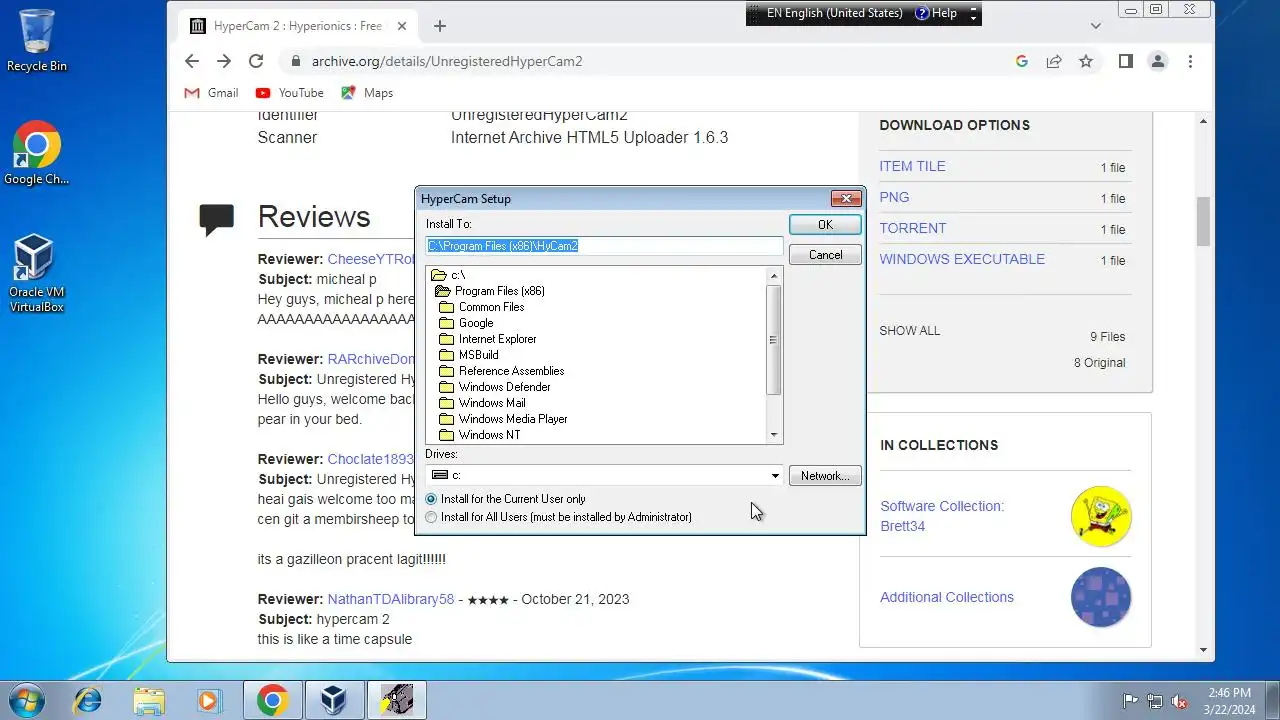This screenshot has height=720, width=1280.
Task: Click the Brett34 collection thumbnail
Action: click(1101, 517)
